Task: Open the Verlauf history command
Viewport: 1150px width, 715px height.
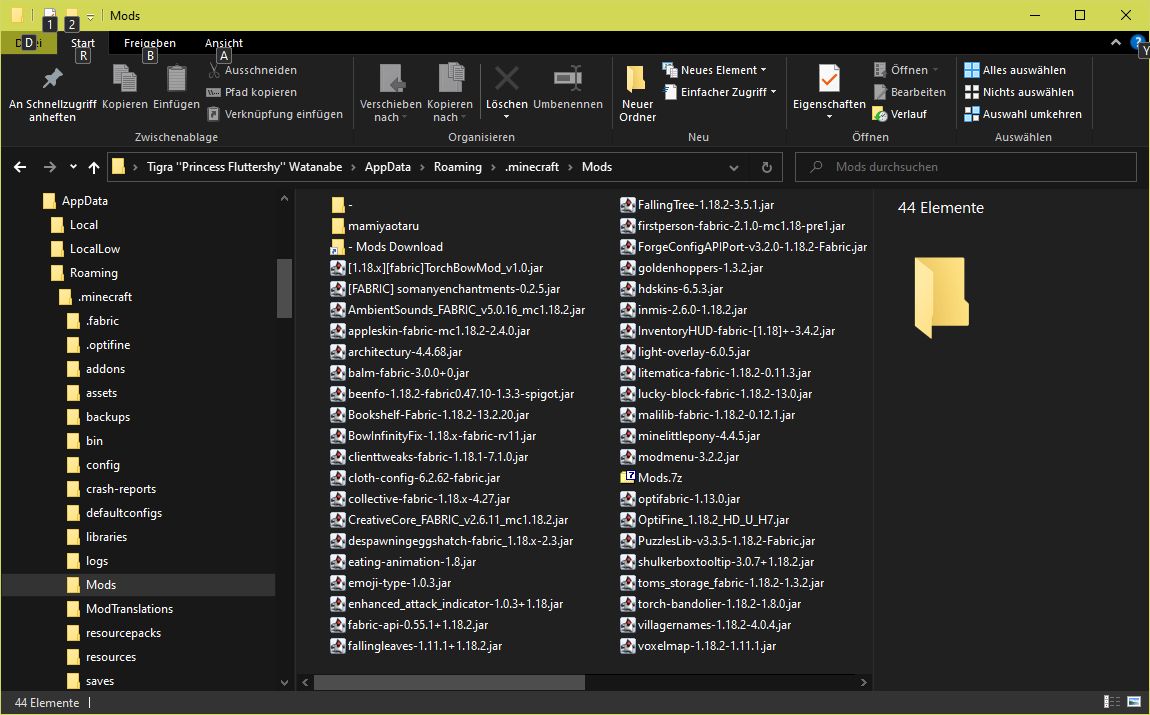Action: (x=900, y=114)
